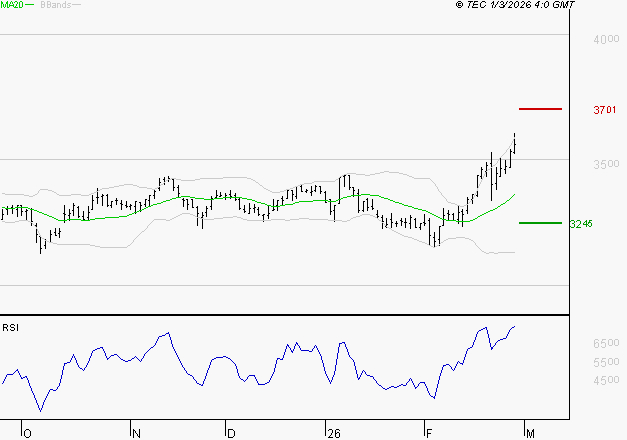Click the 3500 price axis label
This screenshot has height=440, width=627.
605,163
